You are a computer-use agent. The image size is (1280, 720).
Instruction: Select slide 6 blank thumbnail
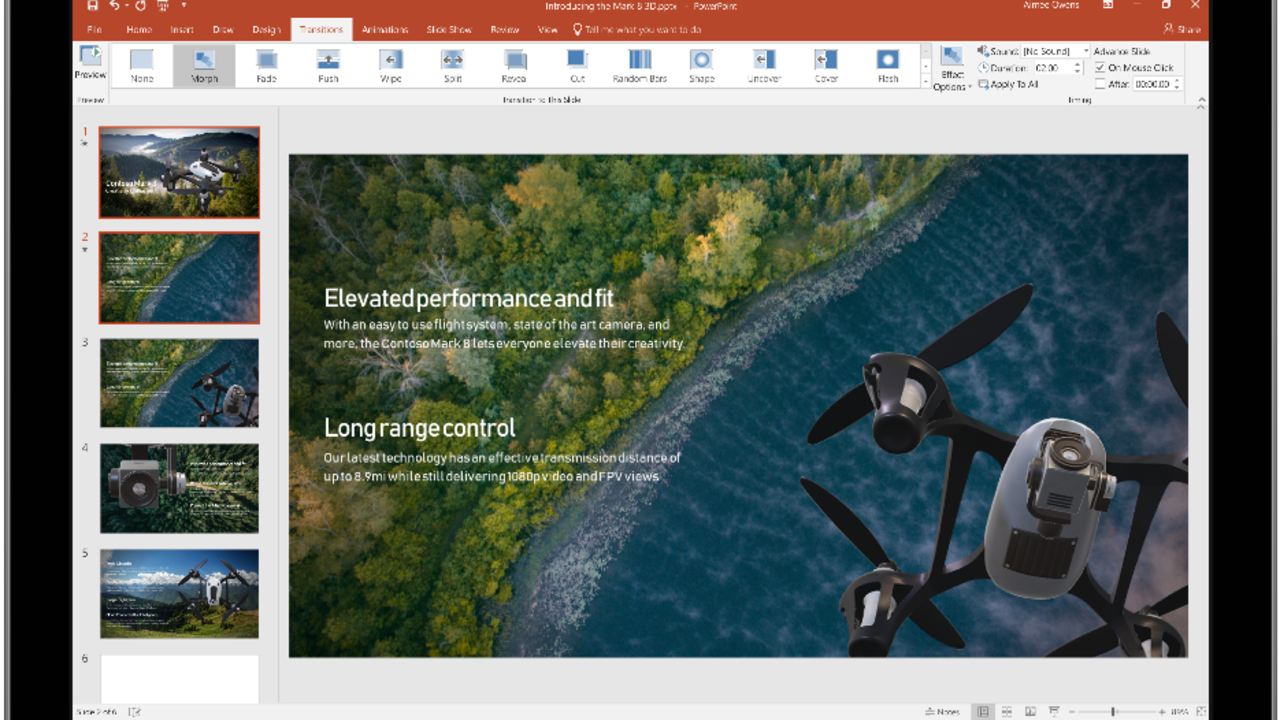point(179,679)
